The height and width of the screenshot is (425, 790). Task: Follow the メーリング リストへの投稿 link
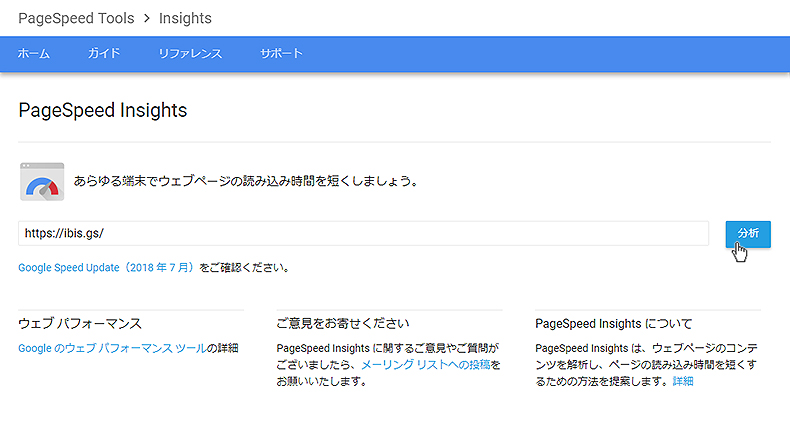click(426, 365)
